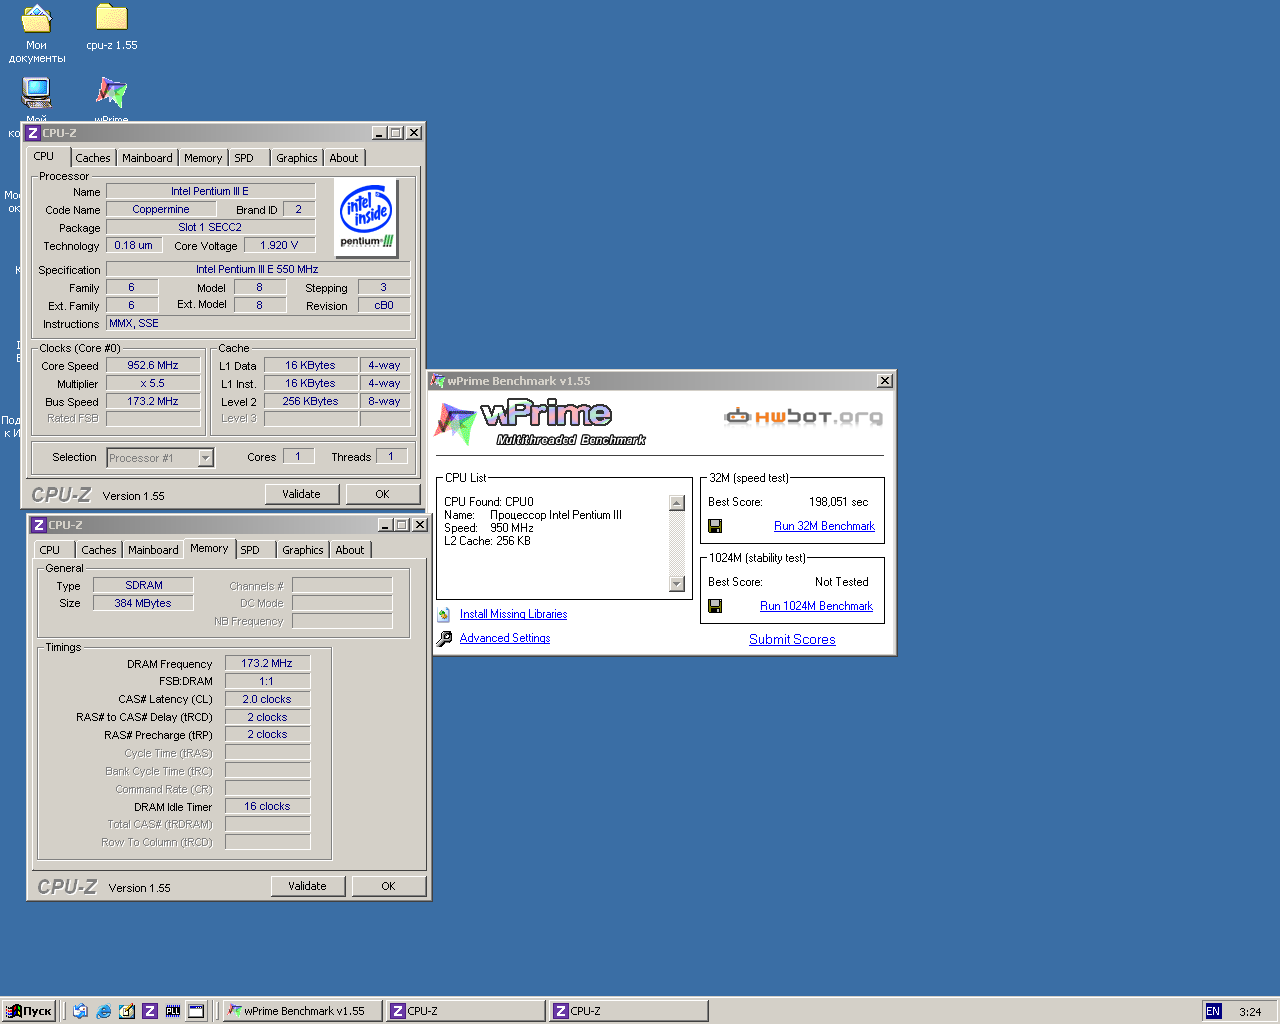Launch CPU-Z from the quick launch bar

point(150,1011)
